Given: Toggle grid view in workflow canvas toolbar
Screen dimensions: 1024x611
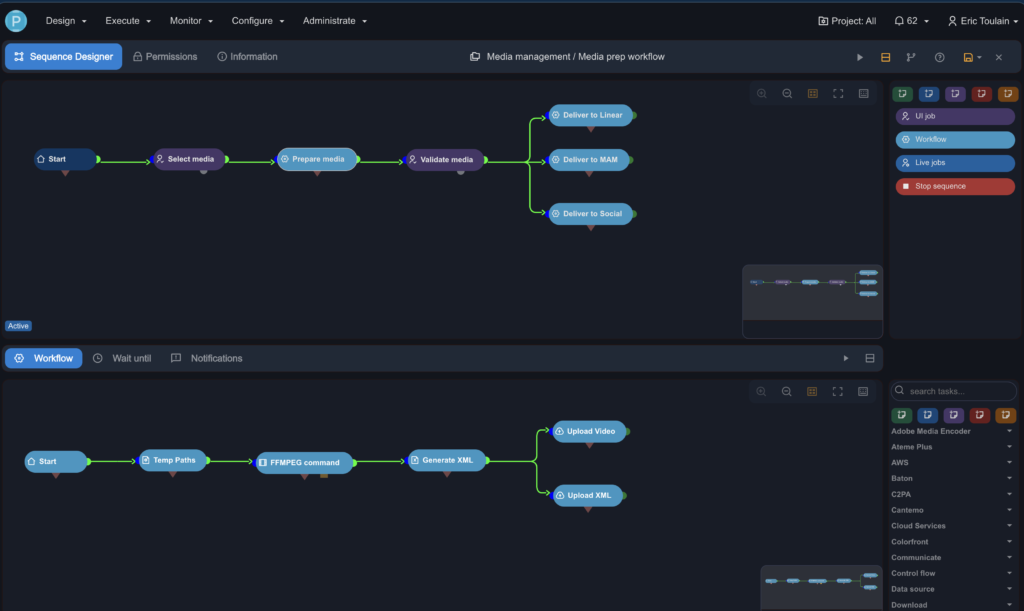Looking at the screenshot, I should 813,392.
